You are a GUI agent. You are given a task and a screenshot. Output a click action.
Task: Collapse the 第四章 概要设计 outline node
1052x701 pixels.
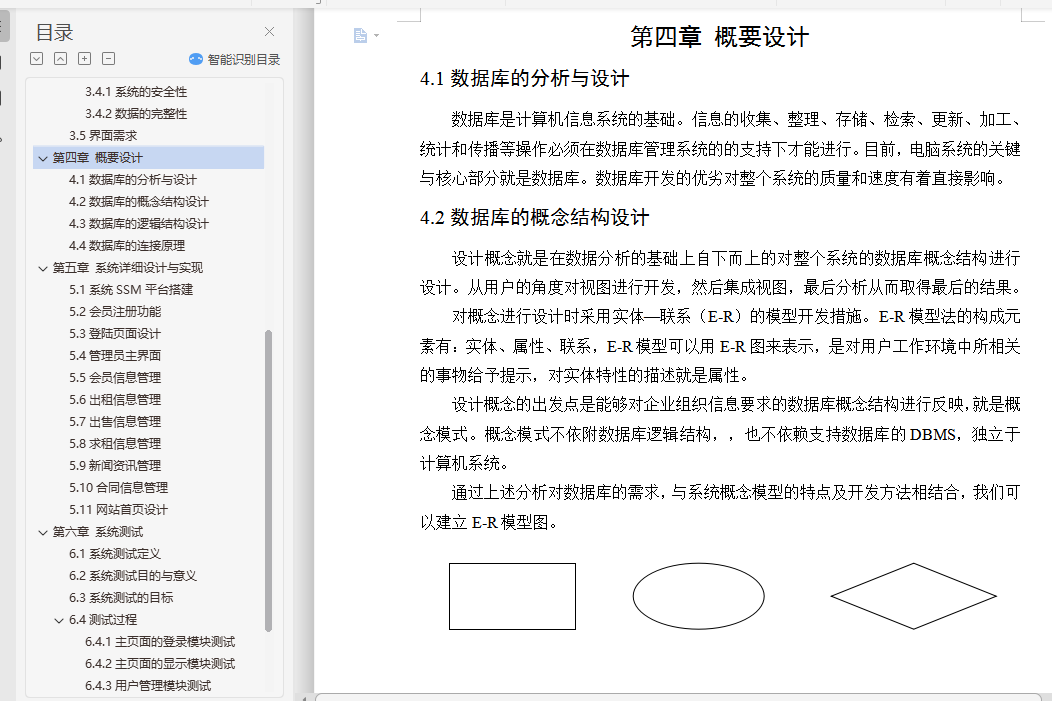point(43,158)
